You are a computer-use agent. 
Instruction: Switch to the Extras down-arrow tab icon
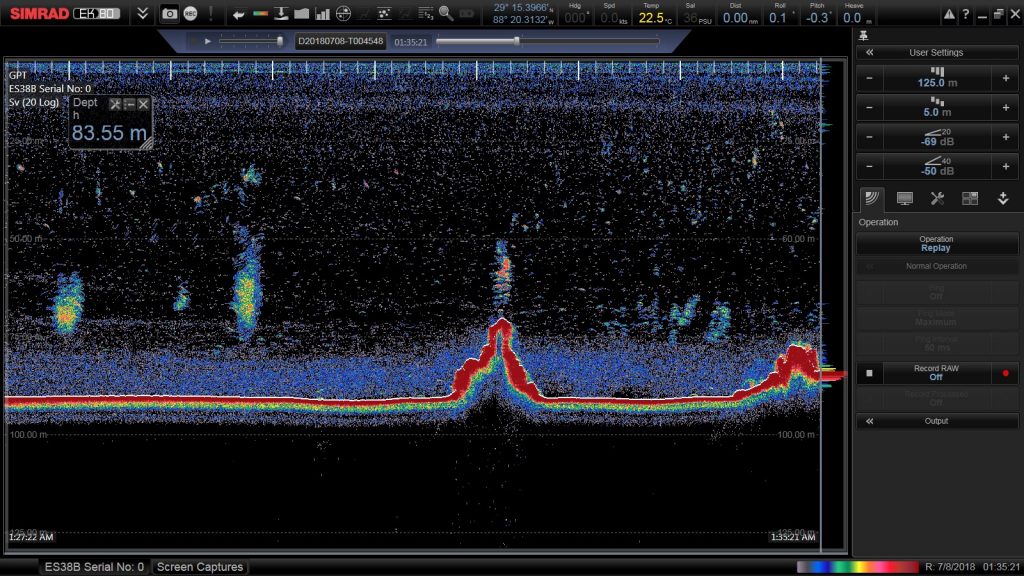tap(1003, 199)
